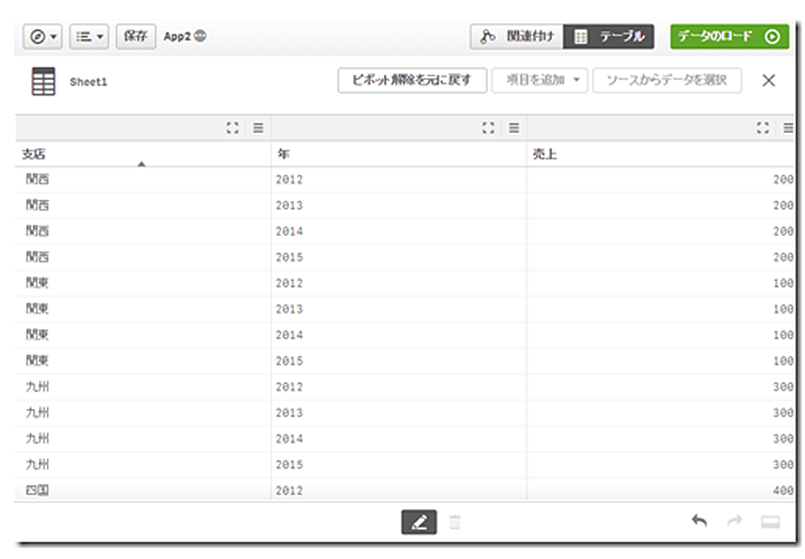Open the 項目を追加 dropdown
Viewport: 805px width, 559px height.
click(540, 81)
